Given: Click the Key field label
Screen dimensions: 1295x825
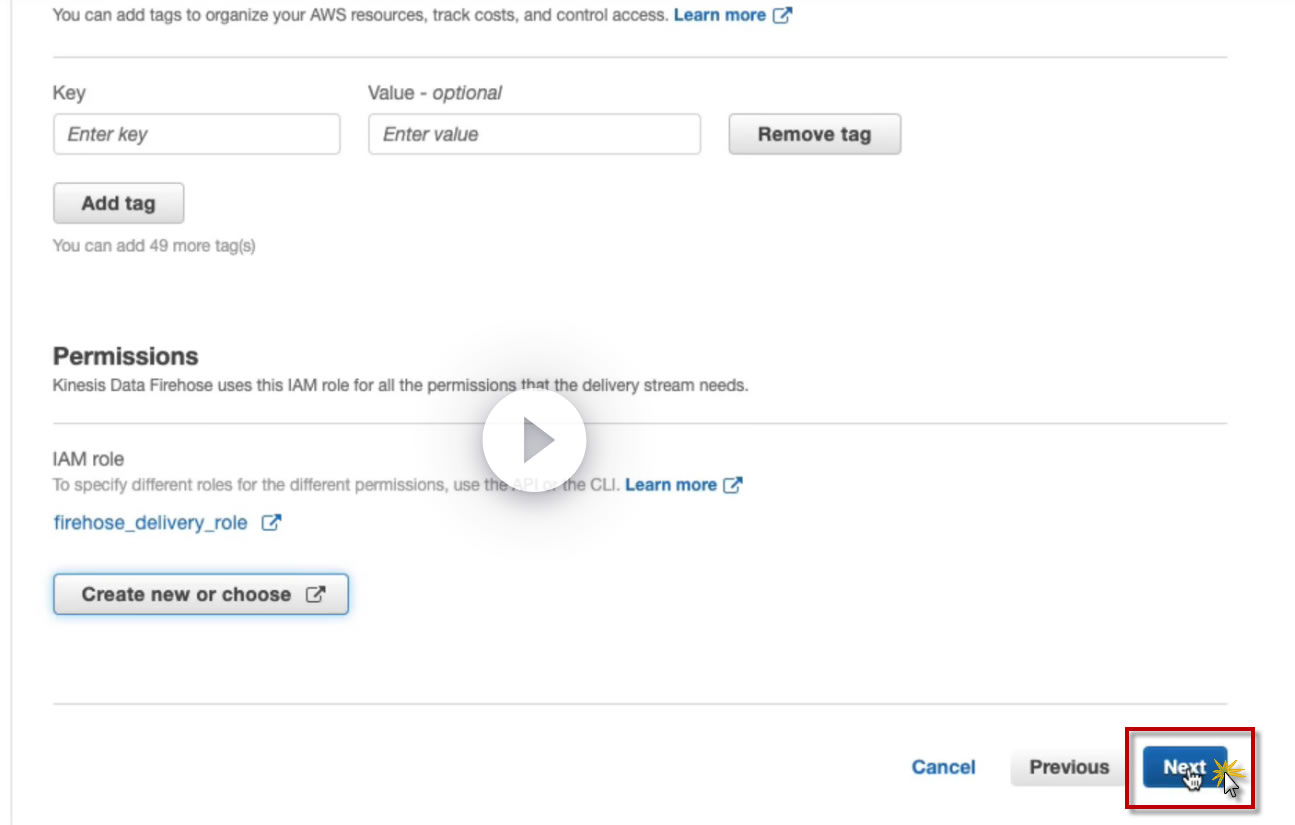Looking at the screenshot, I should tap(69, 93).
